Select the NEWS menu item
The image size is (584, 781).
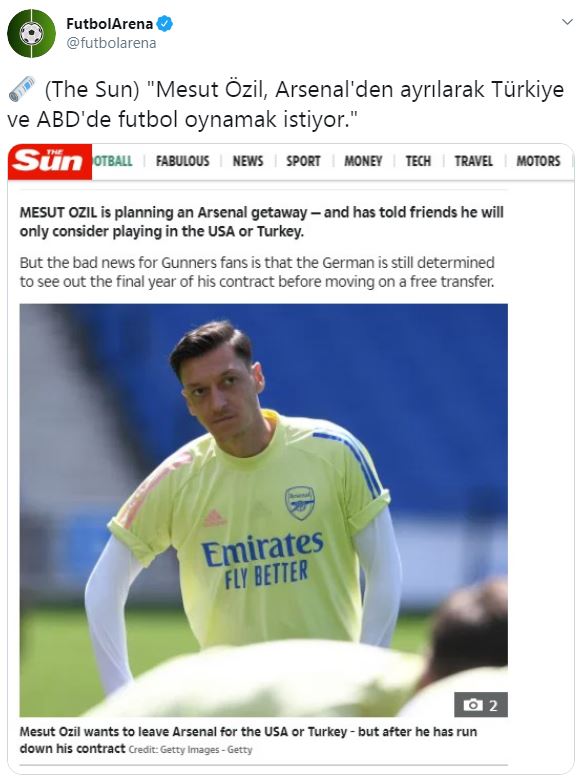coord(248,161)
